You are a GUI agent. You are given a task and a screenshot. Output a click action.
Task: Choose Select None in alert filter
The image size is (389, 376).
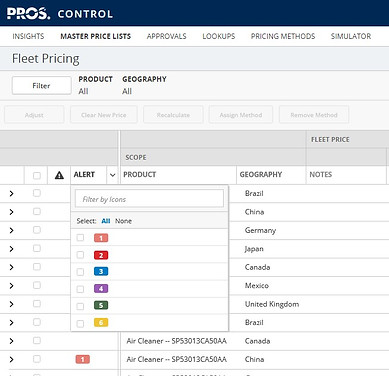(x=123, y=221)
